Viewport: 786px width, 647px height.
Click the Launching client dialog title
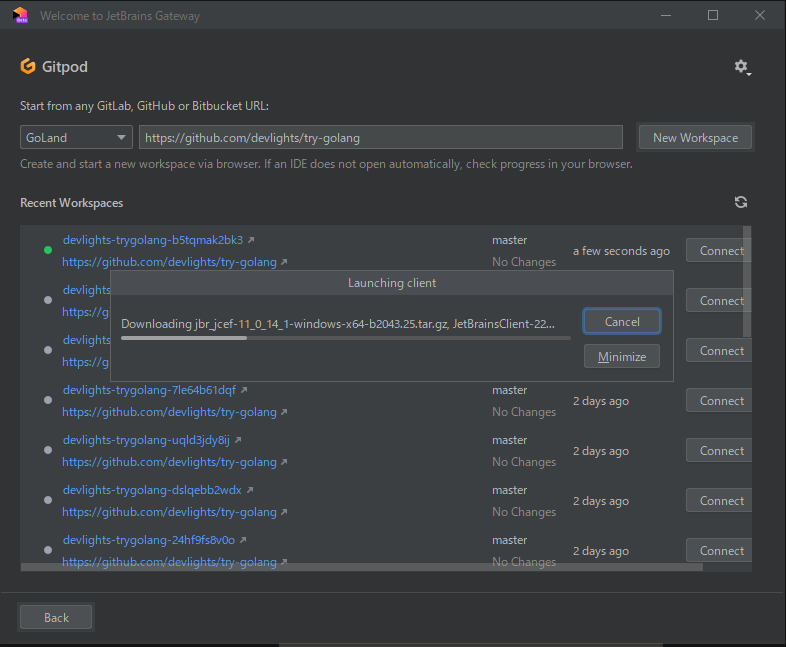point(392,283)
